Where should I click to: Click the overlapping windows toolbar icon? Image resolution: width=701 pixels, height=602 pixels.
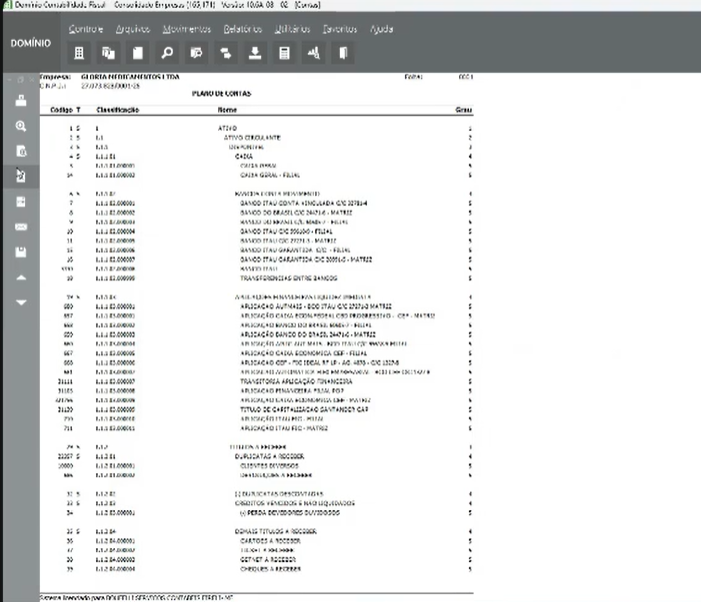[108, 53]
